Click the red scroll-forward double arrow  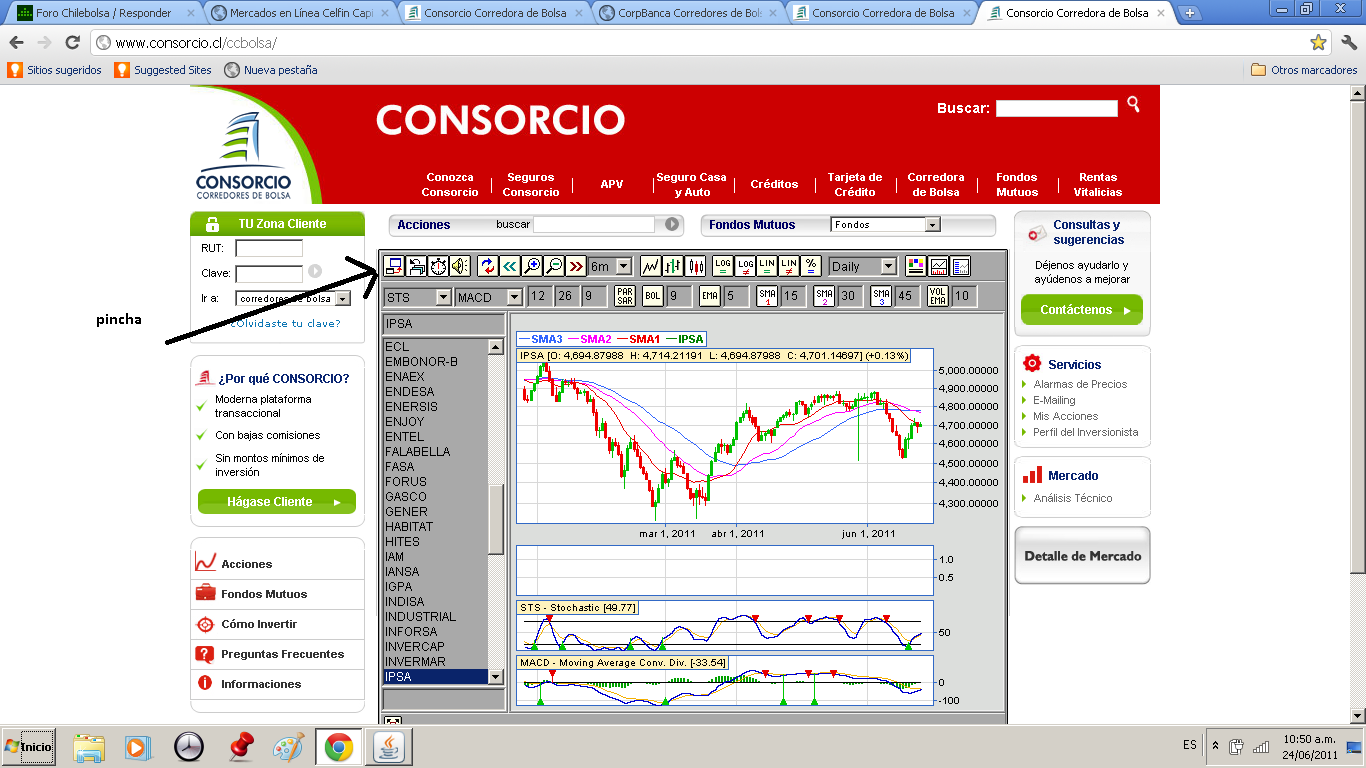coord(576,266)
